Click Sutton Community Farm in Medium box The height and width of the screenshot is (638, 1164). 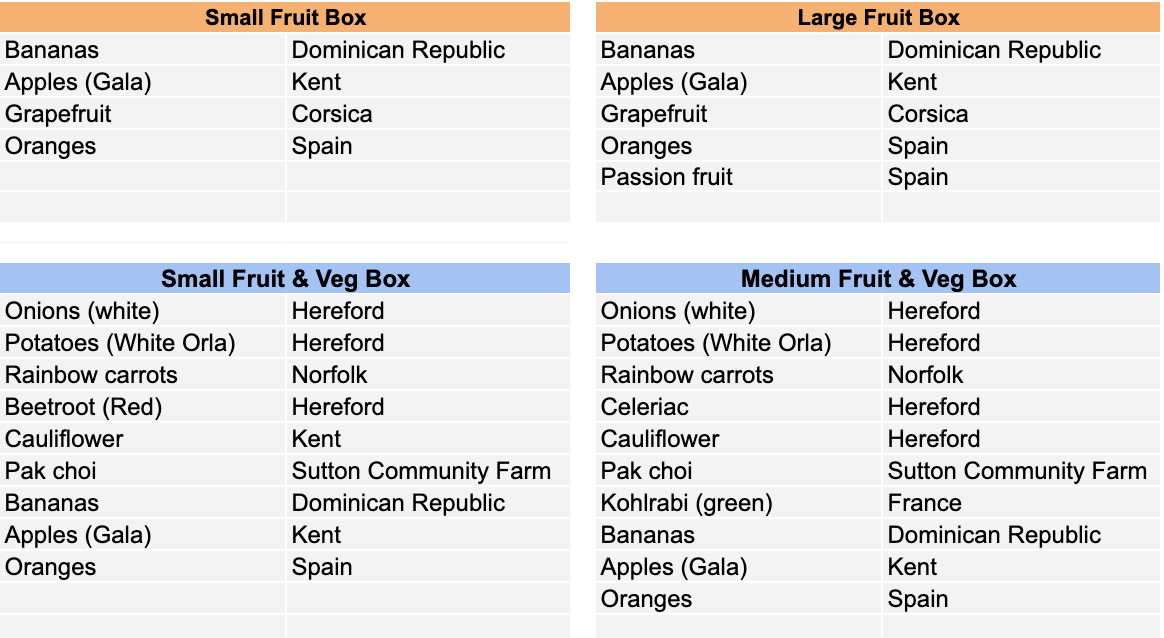click(1021, 471)
